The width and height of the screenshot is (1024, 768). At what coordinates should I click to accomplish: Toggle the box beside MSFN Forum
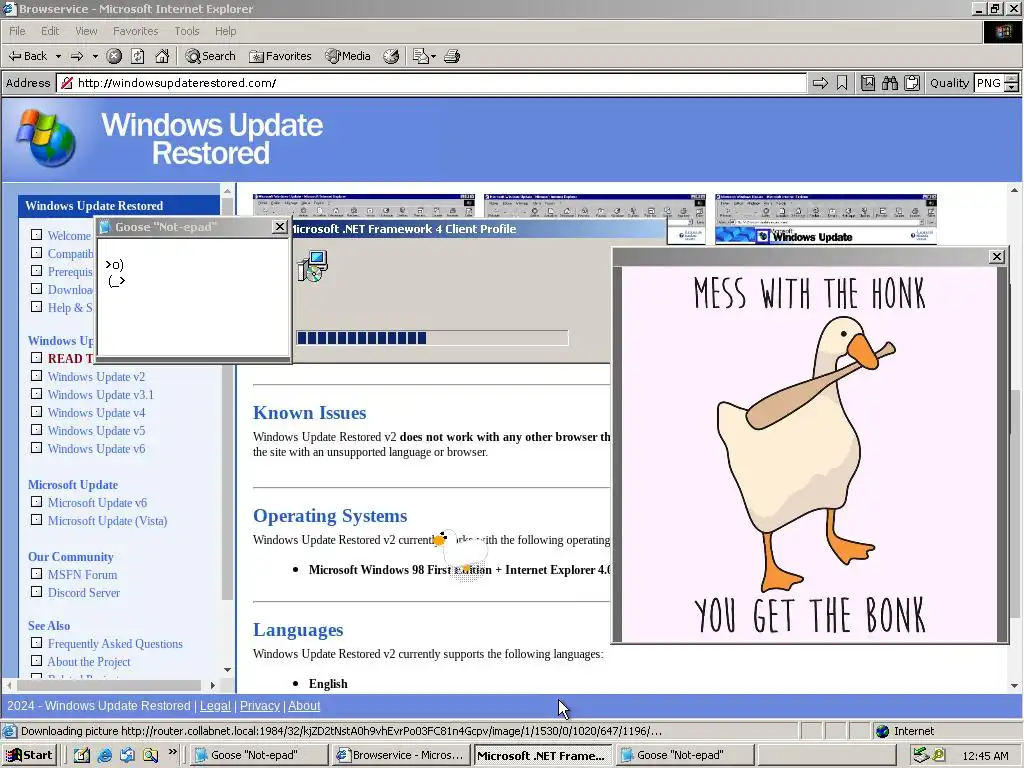[37, 574]
